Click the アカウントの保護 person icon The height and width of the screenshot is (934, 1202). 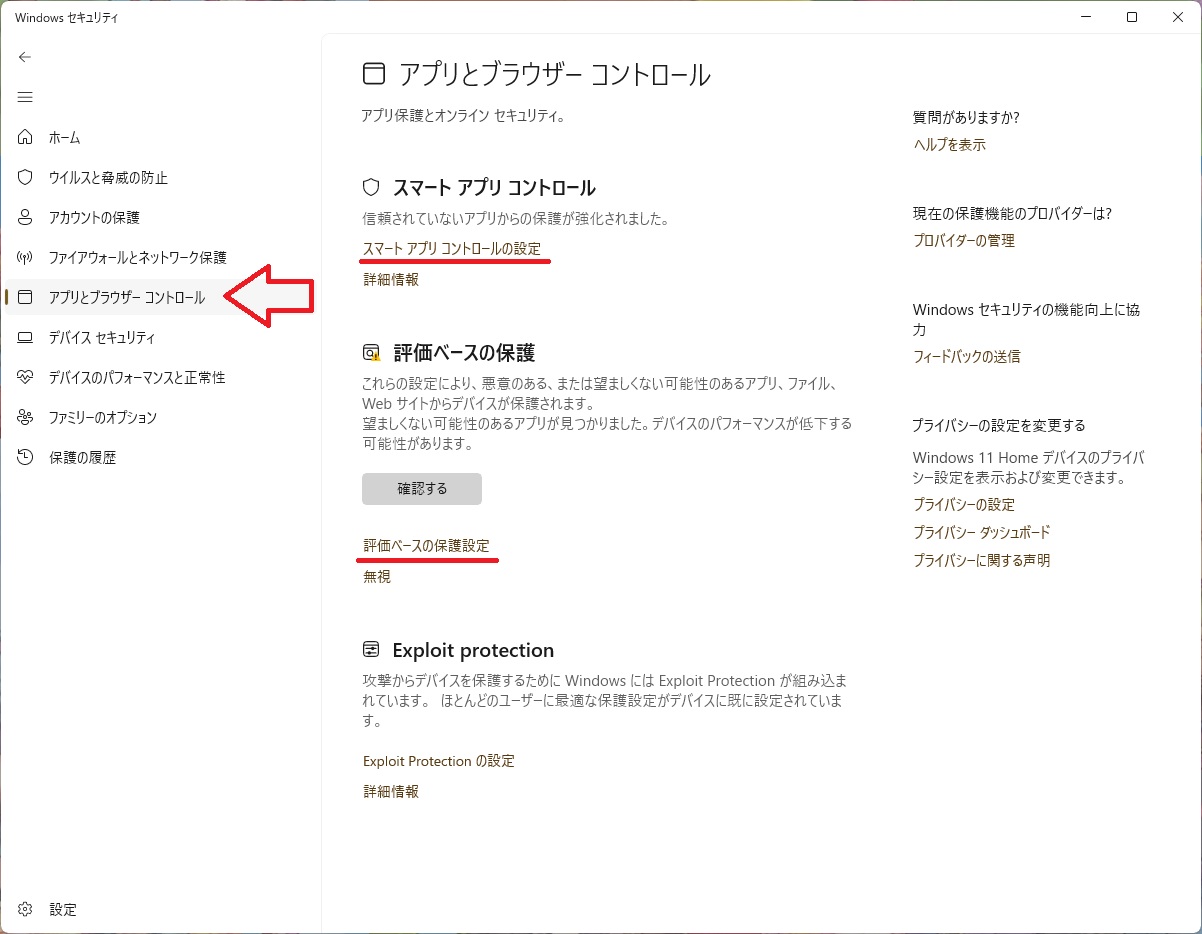26,217
